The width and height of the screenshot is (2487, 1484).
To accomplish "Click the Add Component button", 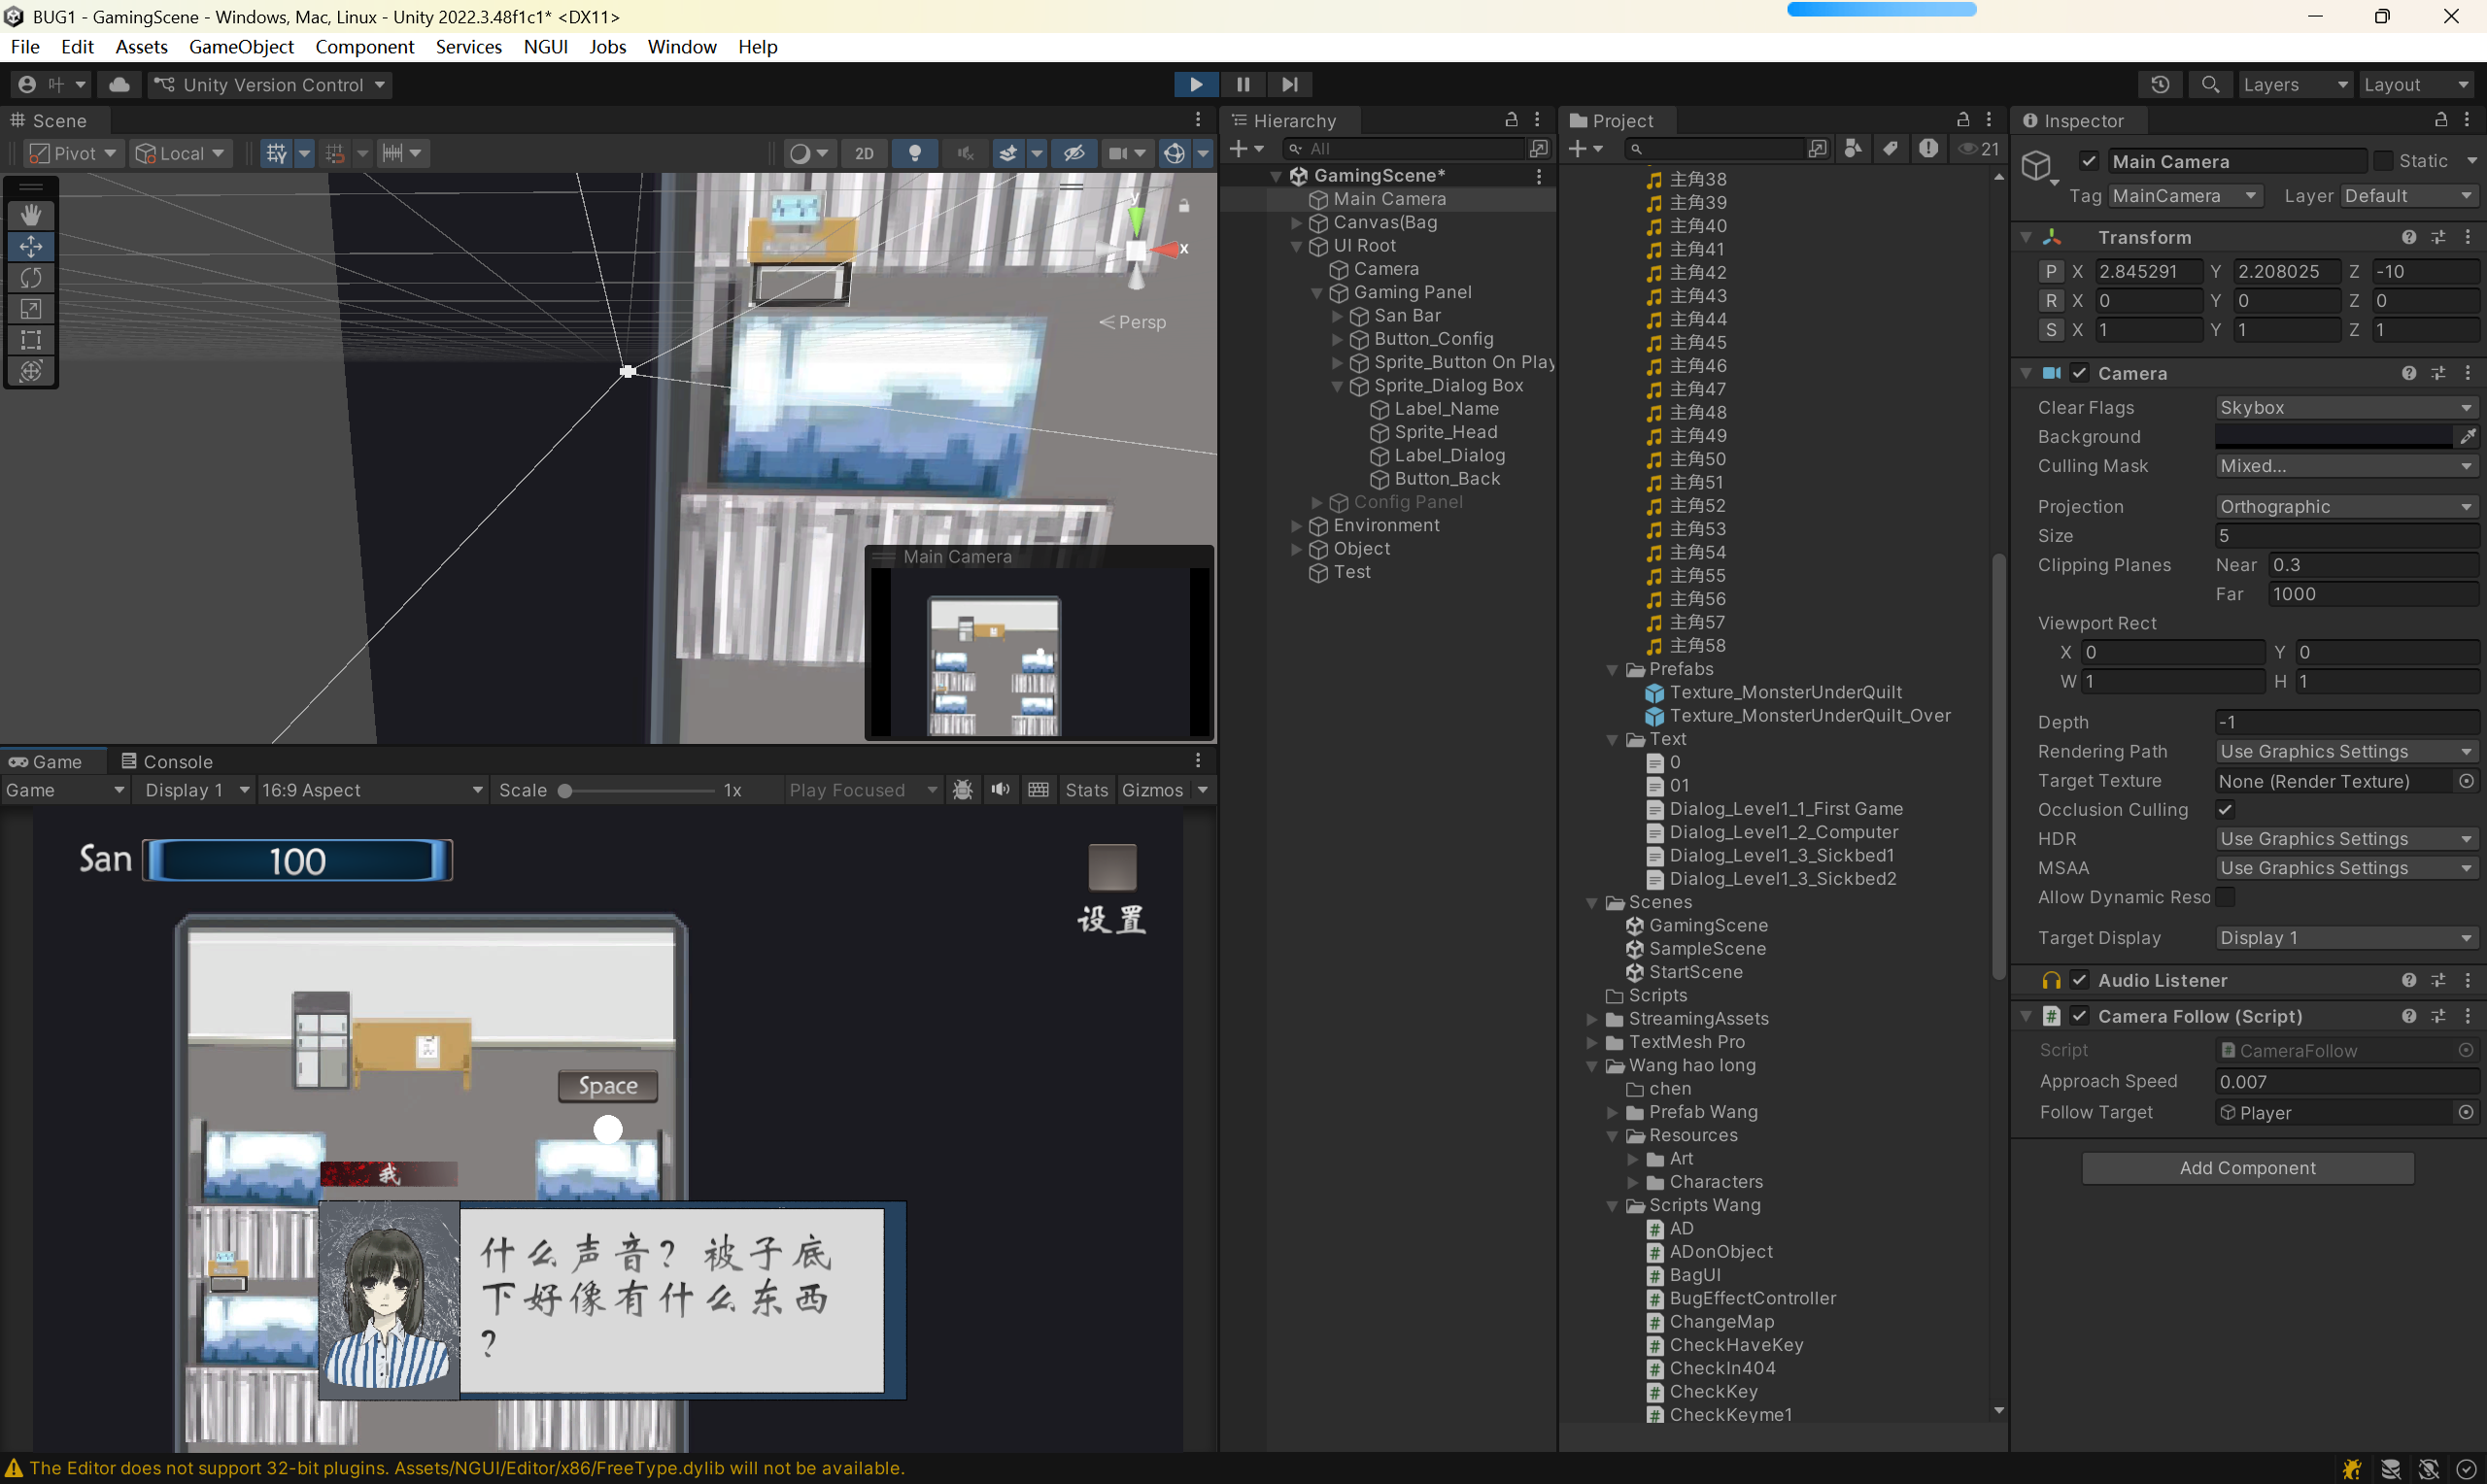I will pos(2247,1168).
